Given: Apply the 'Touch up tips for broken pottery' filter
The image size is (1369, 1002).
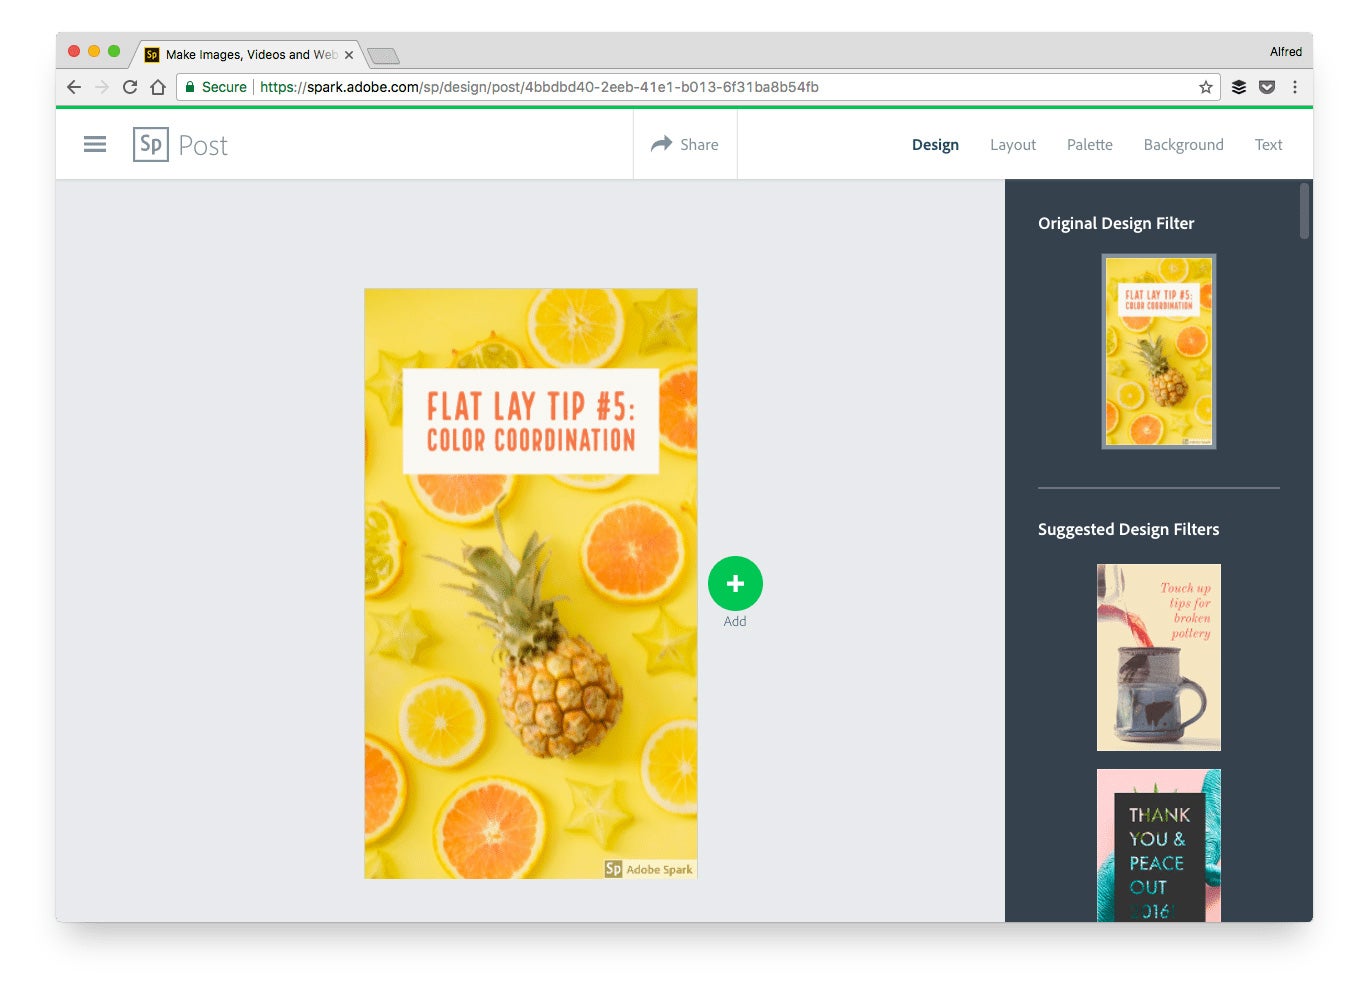Looking at the screenshot, I should pos(1159,657).
